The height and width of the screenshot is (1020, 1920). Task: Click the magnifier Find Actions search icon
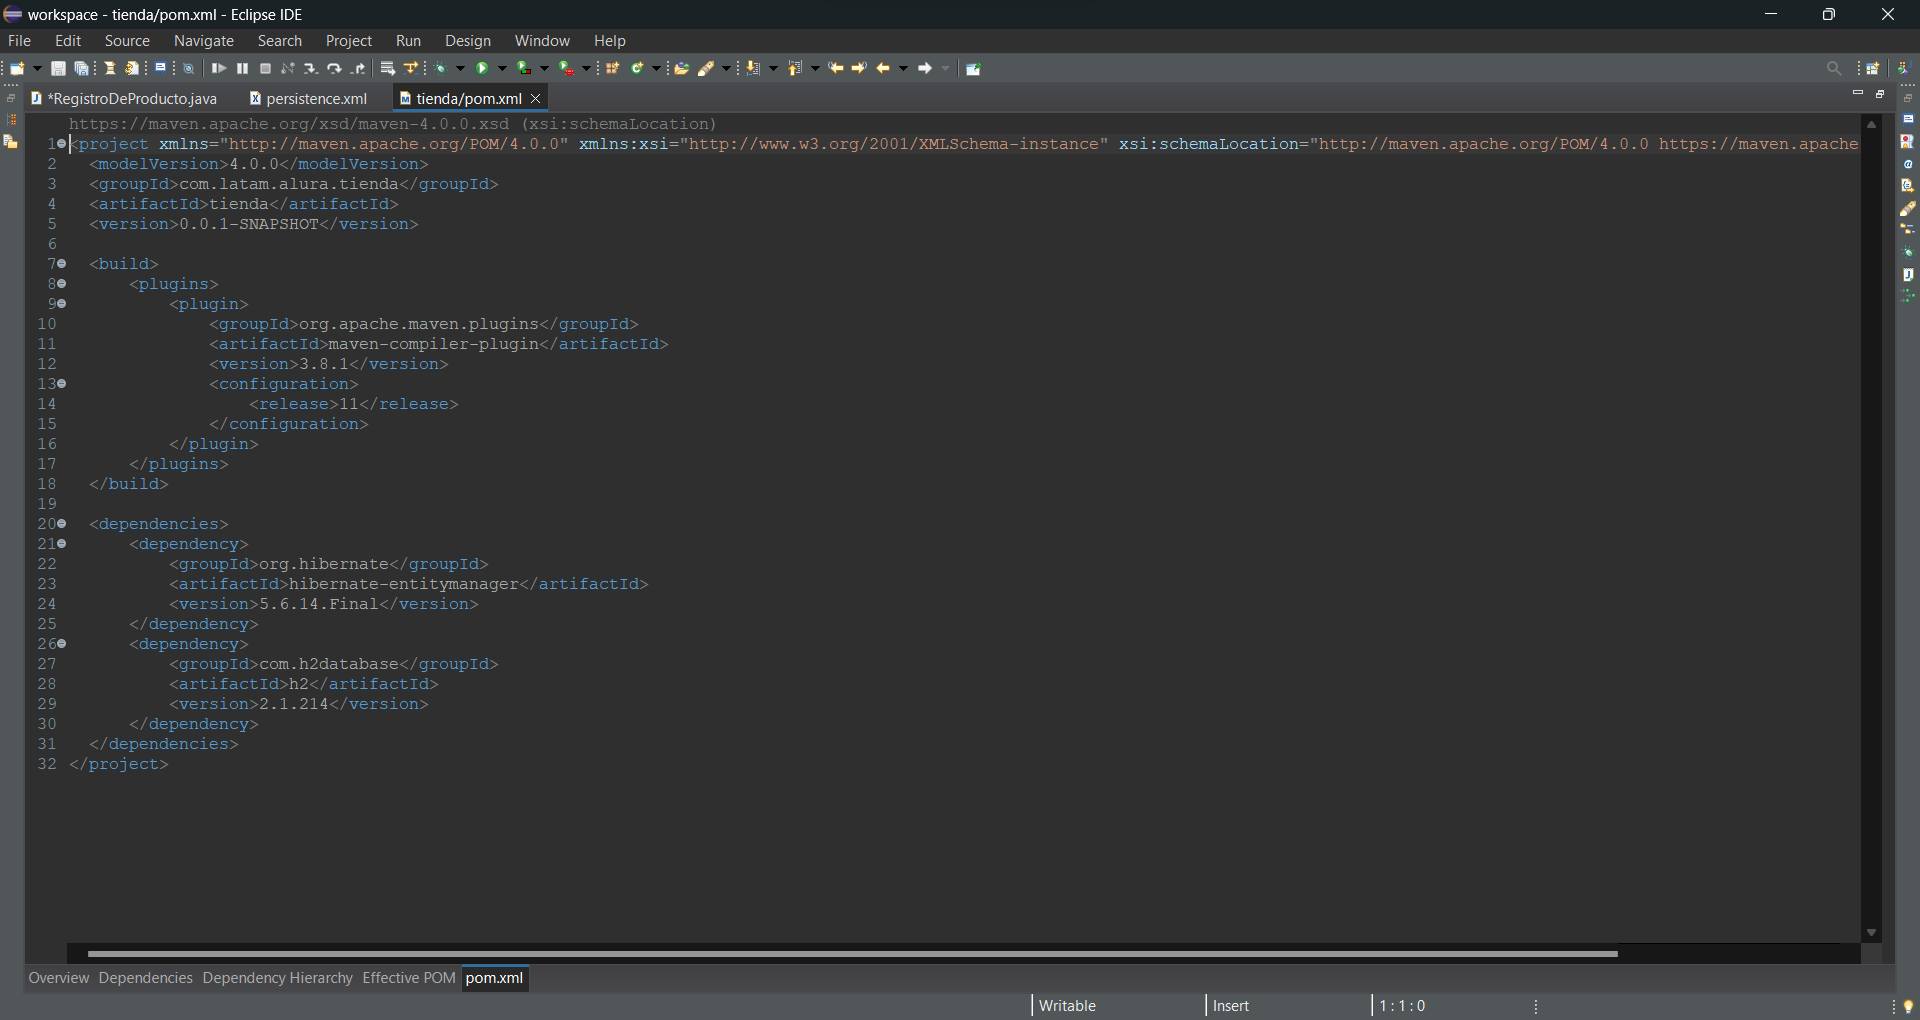[1834, 68]
